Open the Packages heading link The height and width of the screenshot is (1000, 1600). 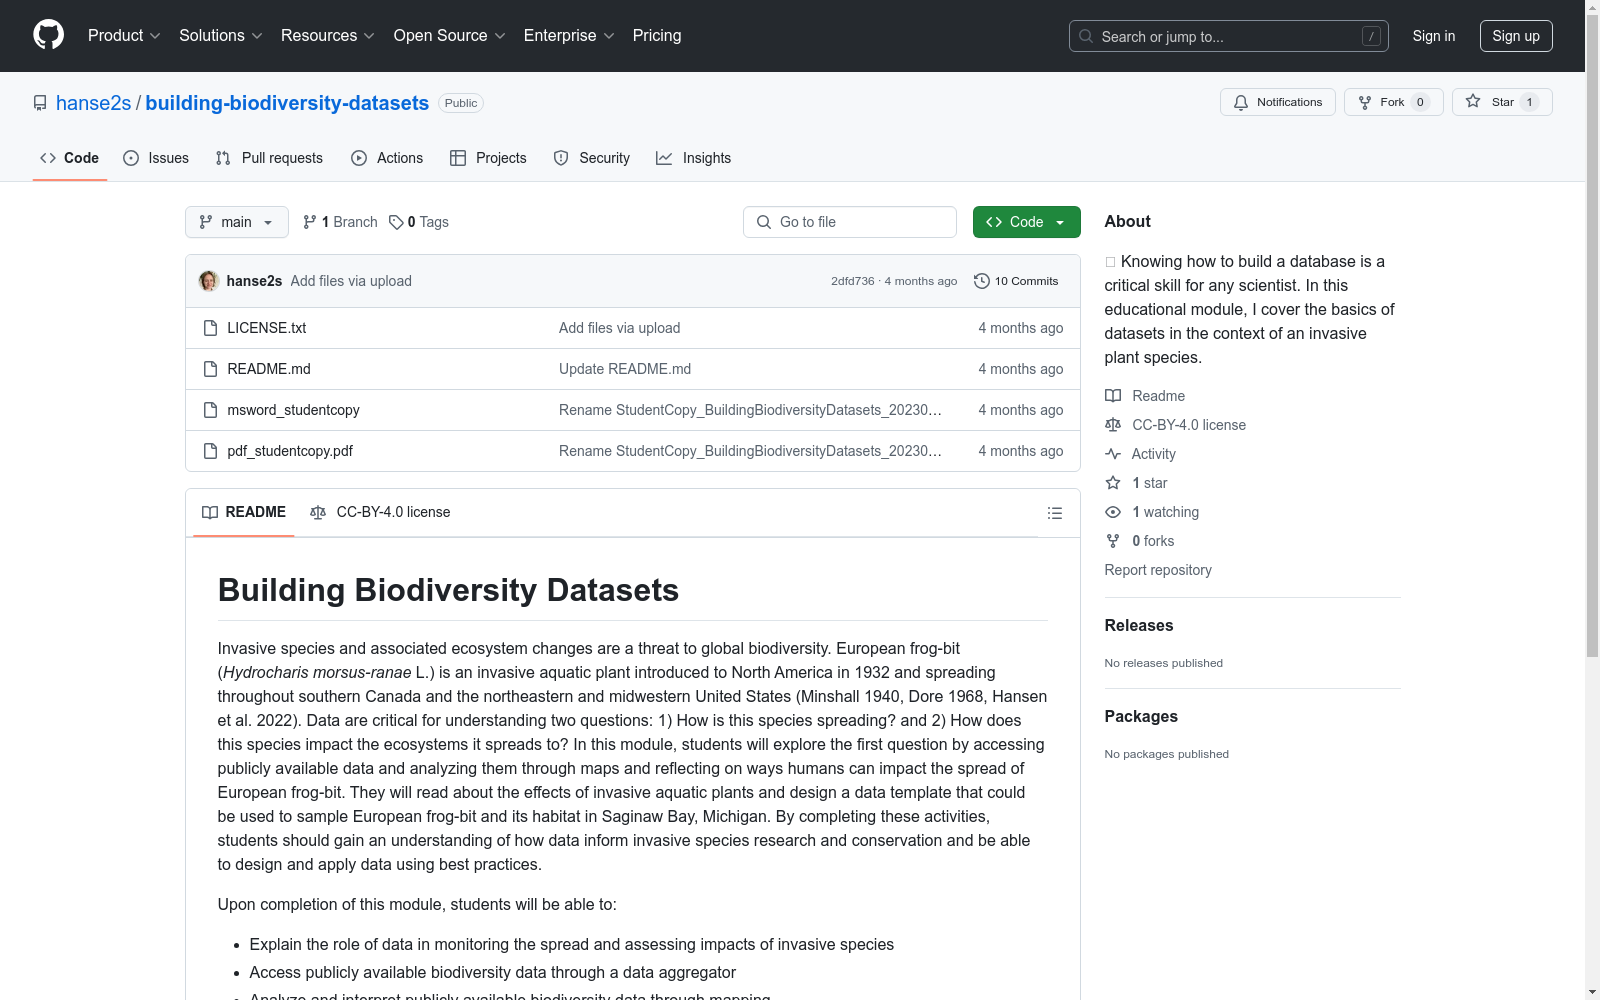click(1141, 716)
